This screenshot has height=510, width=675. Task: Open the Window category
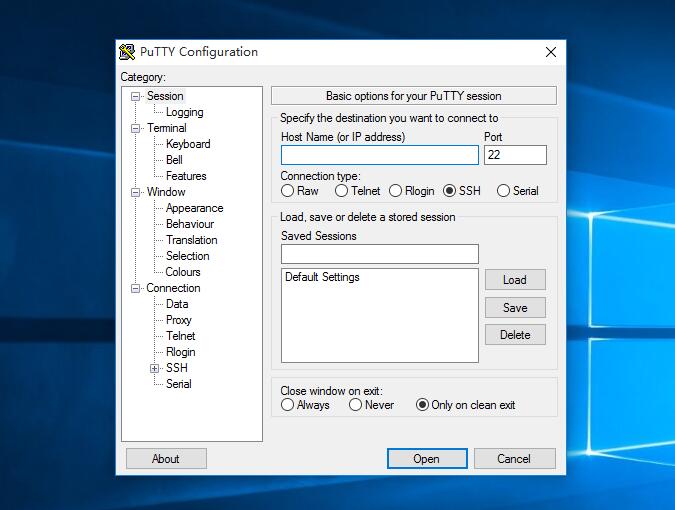166,192
